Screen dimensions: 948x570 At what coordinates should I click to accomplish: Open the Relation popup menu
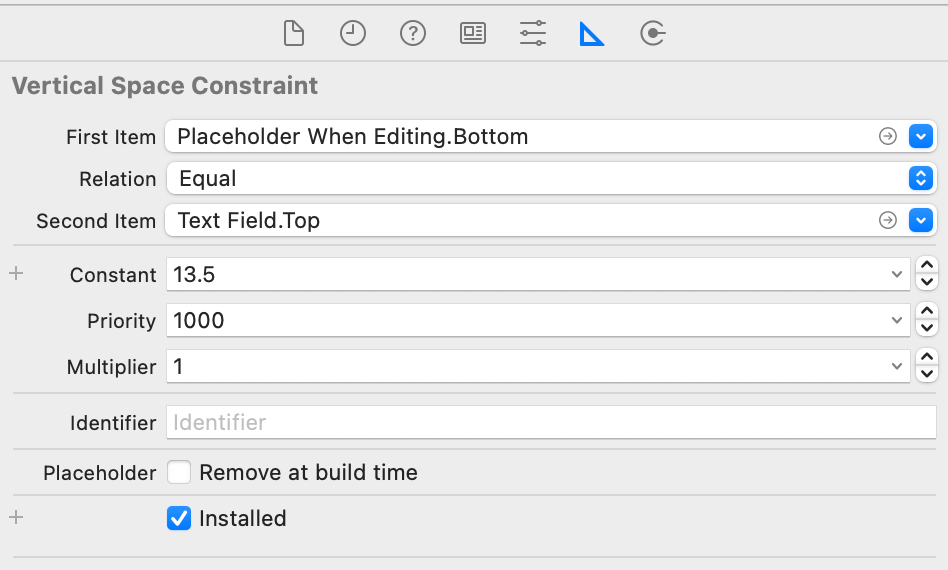click(921, 179)
